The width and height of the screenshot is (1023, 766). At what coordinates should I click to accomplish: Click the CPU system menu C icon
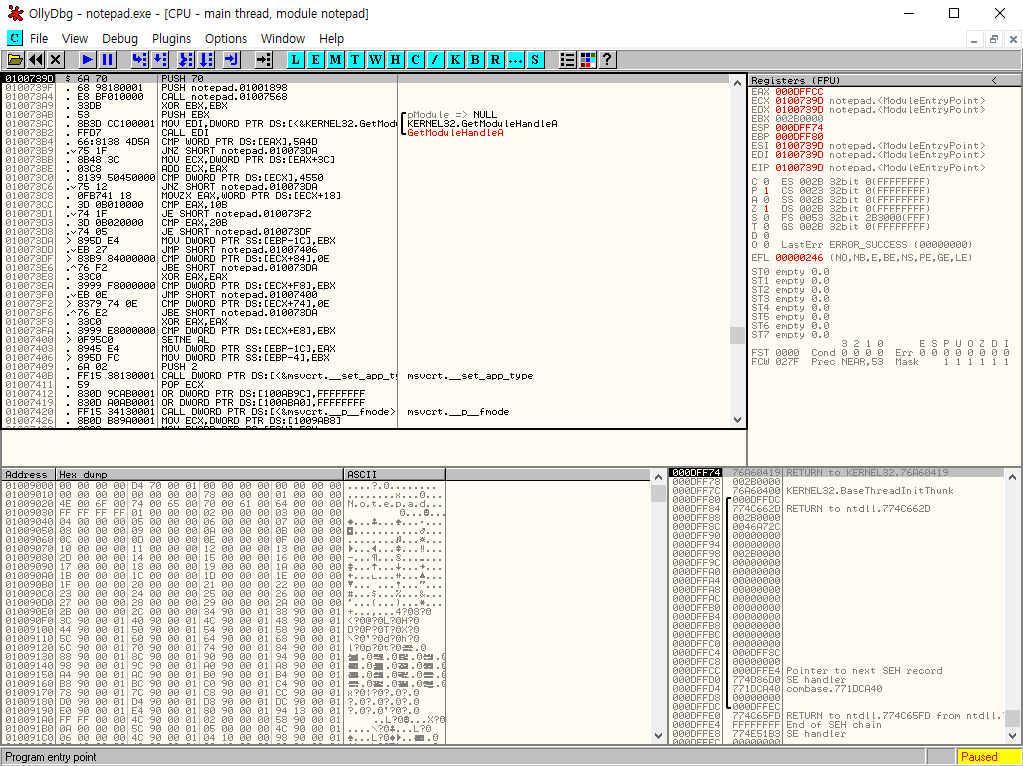tap(14, 38)
